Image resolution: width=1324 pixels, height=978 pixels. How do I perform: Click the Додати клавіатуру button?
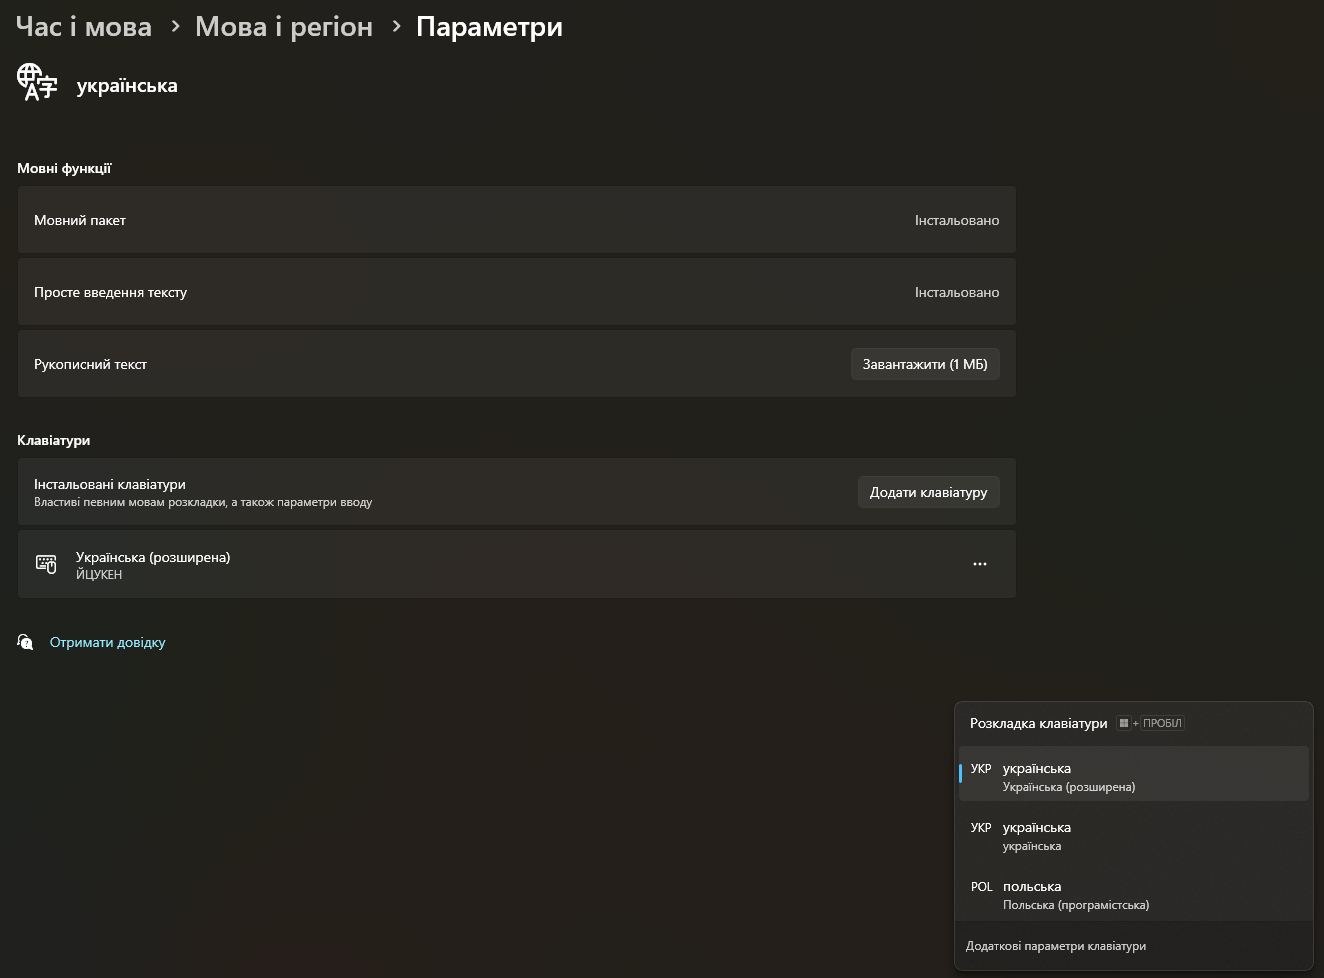tap(928, 491)
